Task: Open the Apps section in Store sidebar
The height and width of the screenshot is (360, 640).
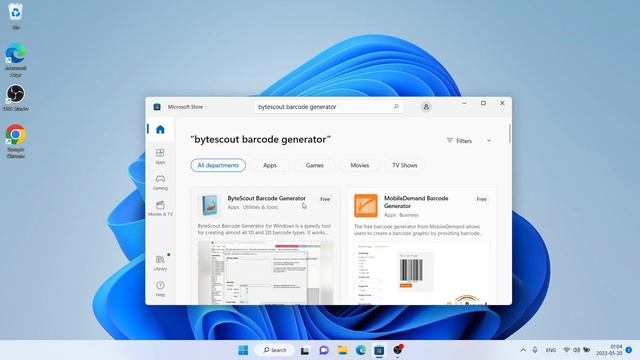Action: pyautogui.click(x=160, y=156)
